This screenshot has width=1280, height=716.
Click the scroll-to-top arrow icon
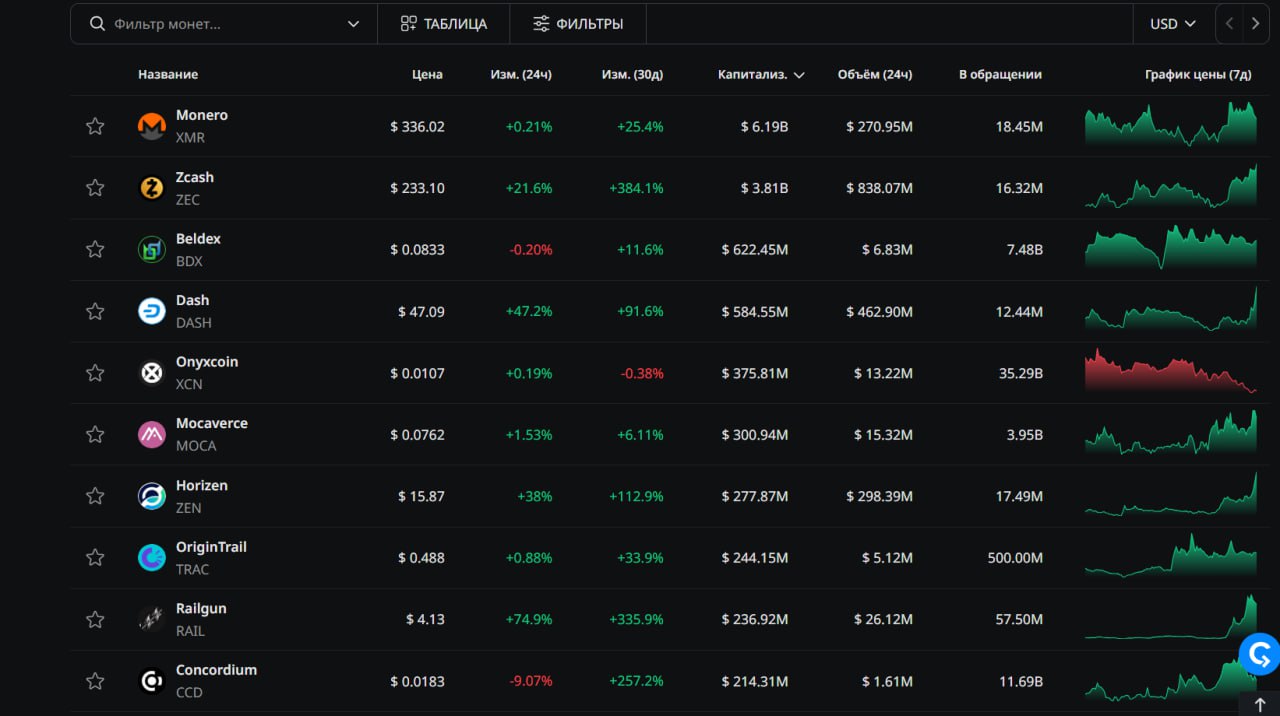[x=1259, y=704]
